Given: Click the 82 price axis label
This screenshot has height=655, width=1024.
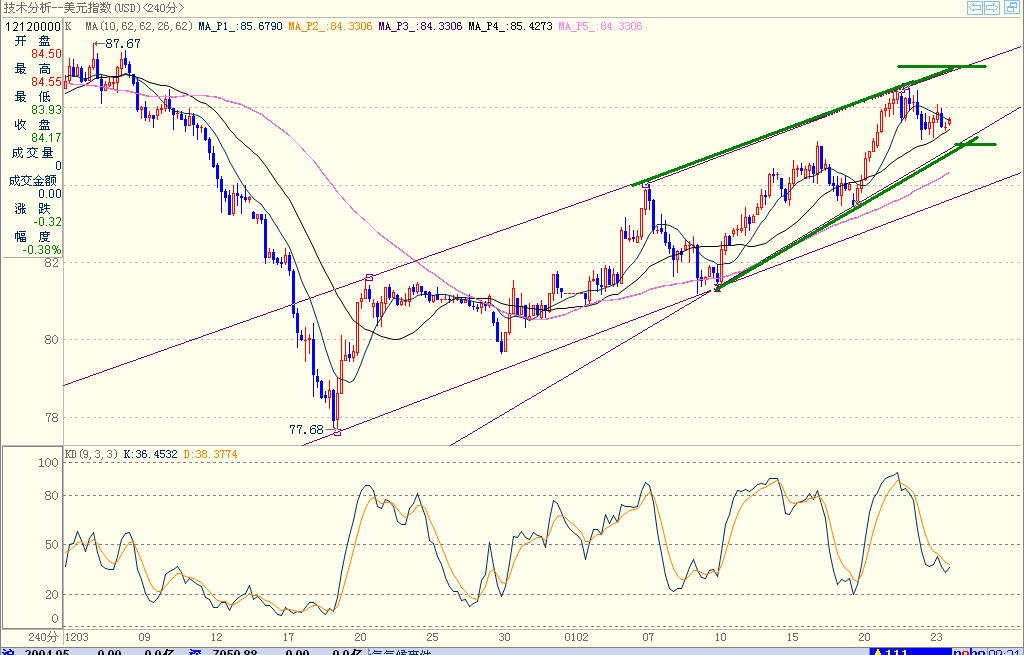Looking at the screenshot, I should (x=52, y=263).
